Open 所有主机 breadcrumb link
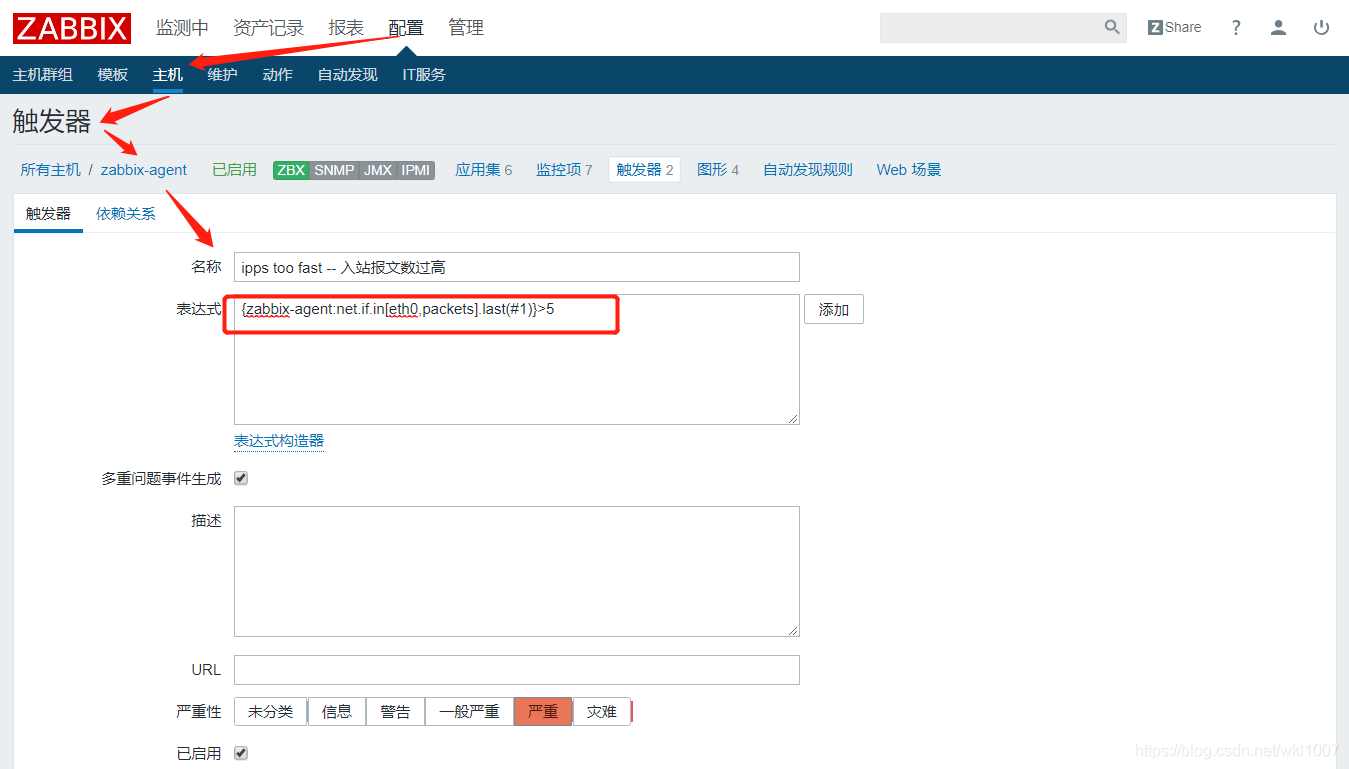Viewport: 1349px width, 769px height. pyautogui.click(x=51, y=170)
